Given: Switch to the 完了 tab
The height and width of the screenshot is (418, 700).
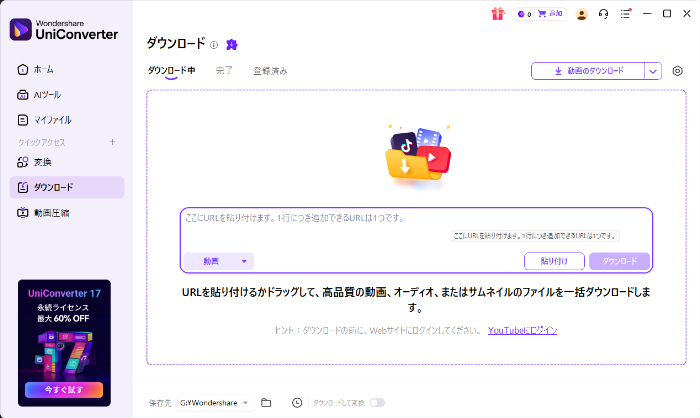Looking at the screenshot, I should (224, 71).
